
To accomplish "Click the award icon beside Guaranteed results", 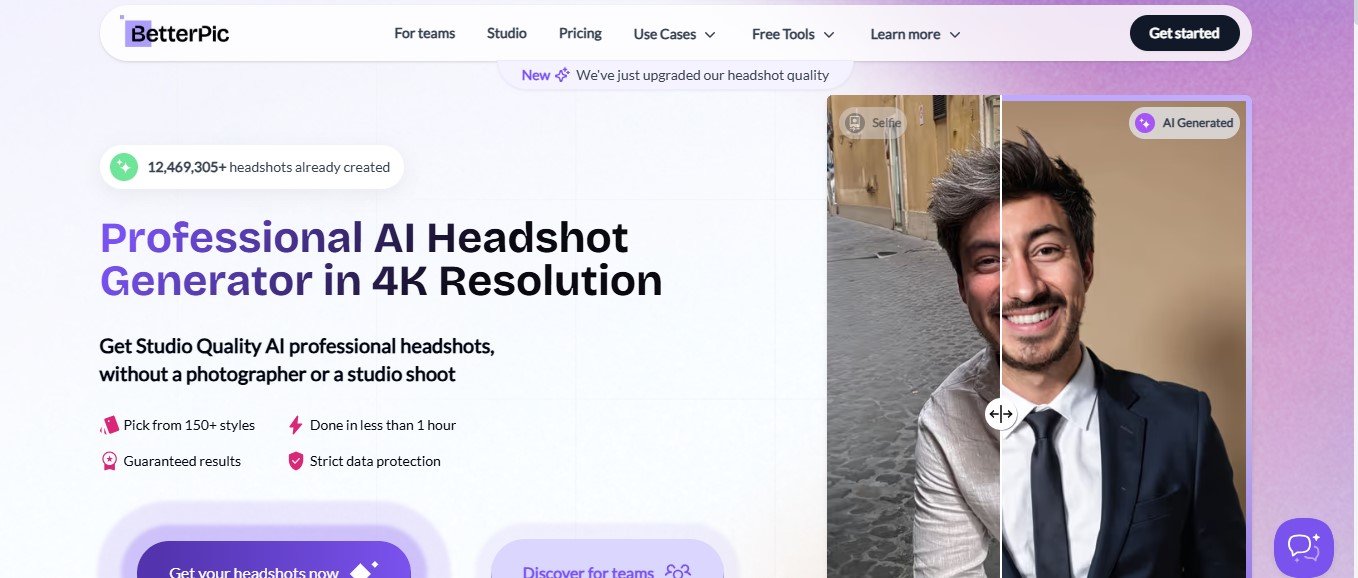I will tap(109, 461).
